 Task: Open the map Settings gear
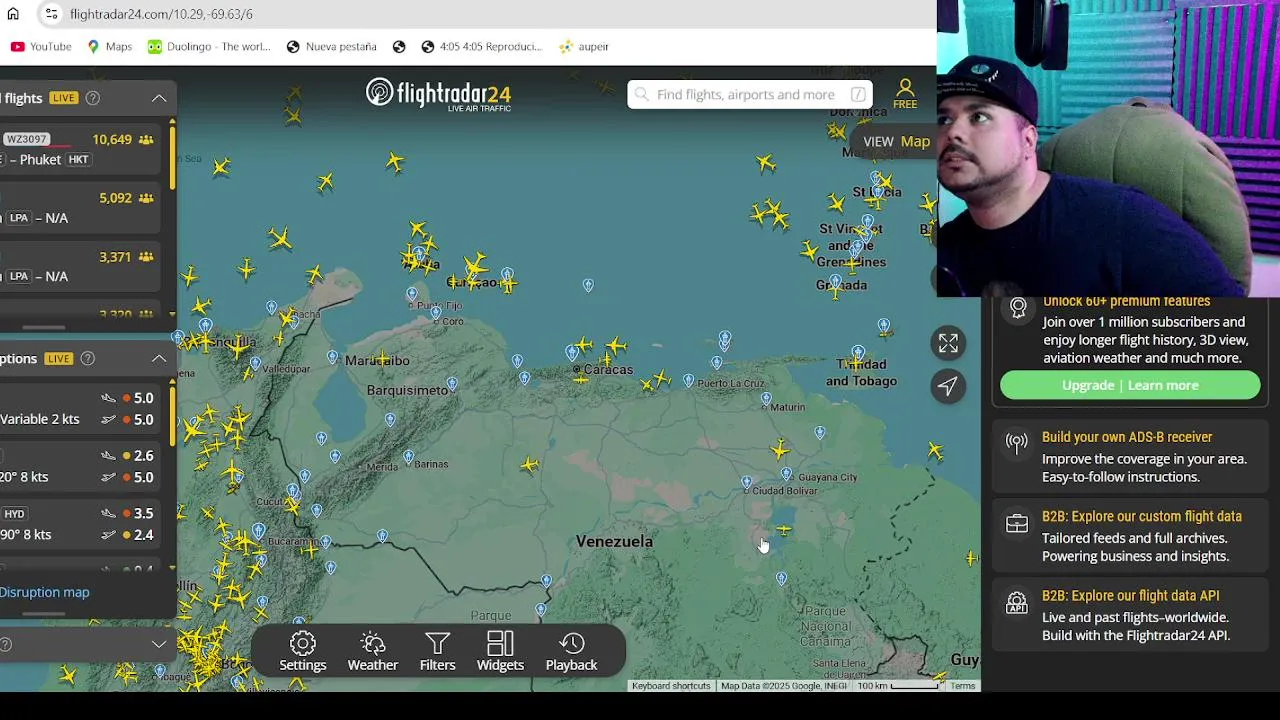coord(303,652)
